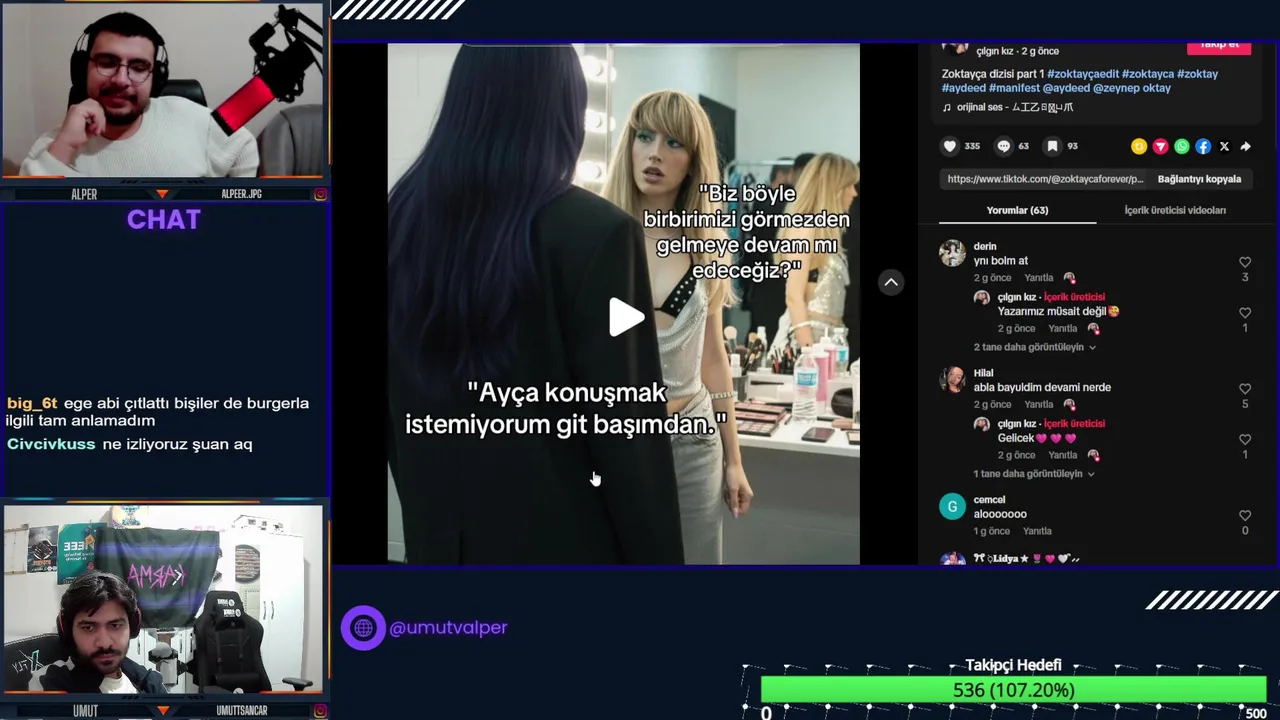Click the username Hilal
Image resolution: width=1280 pixels, height=720 pixels.
pyautogui.click(x=983, y=373)
